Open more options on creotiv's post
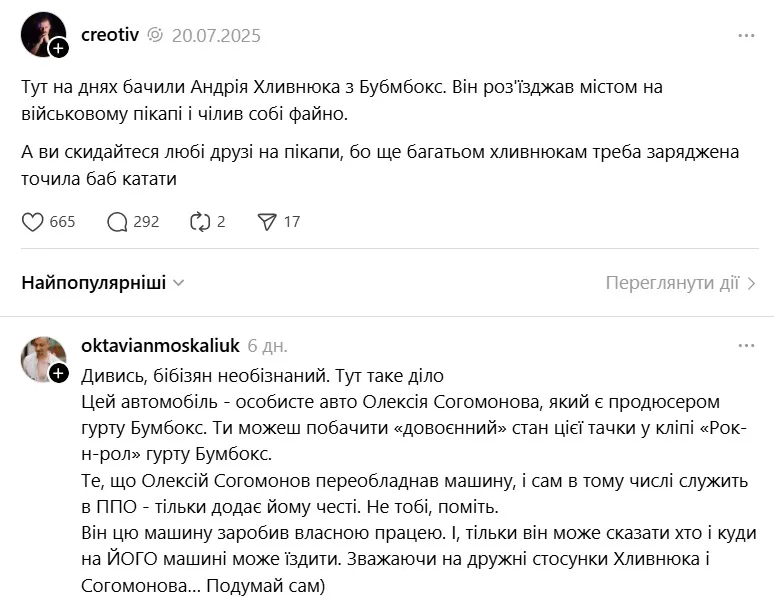The image size is (774, 608). (x=746, y=36)
